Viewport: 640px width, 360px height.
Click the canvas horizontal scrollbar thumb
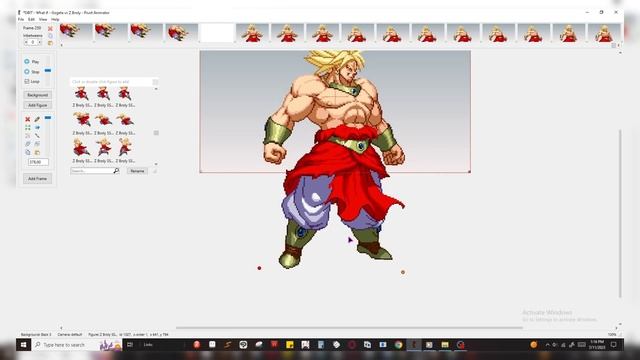pos(349,327)
